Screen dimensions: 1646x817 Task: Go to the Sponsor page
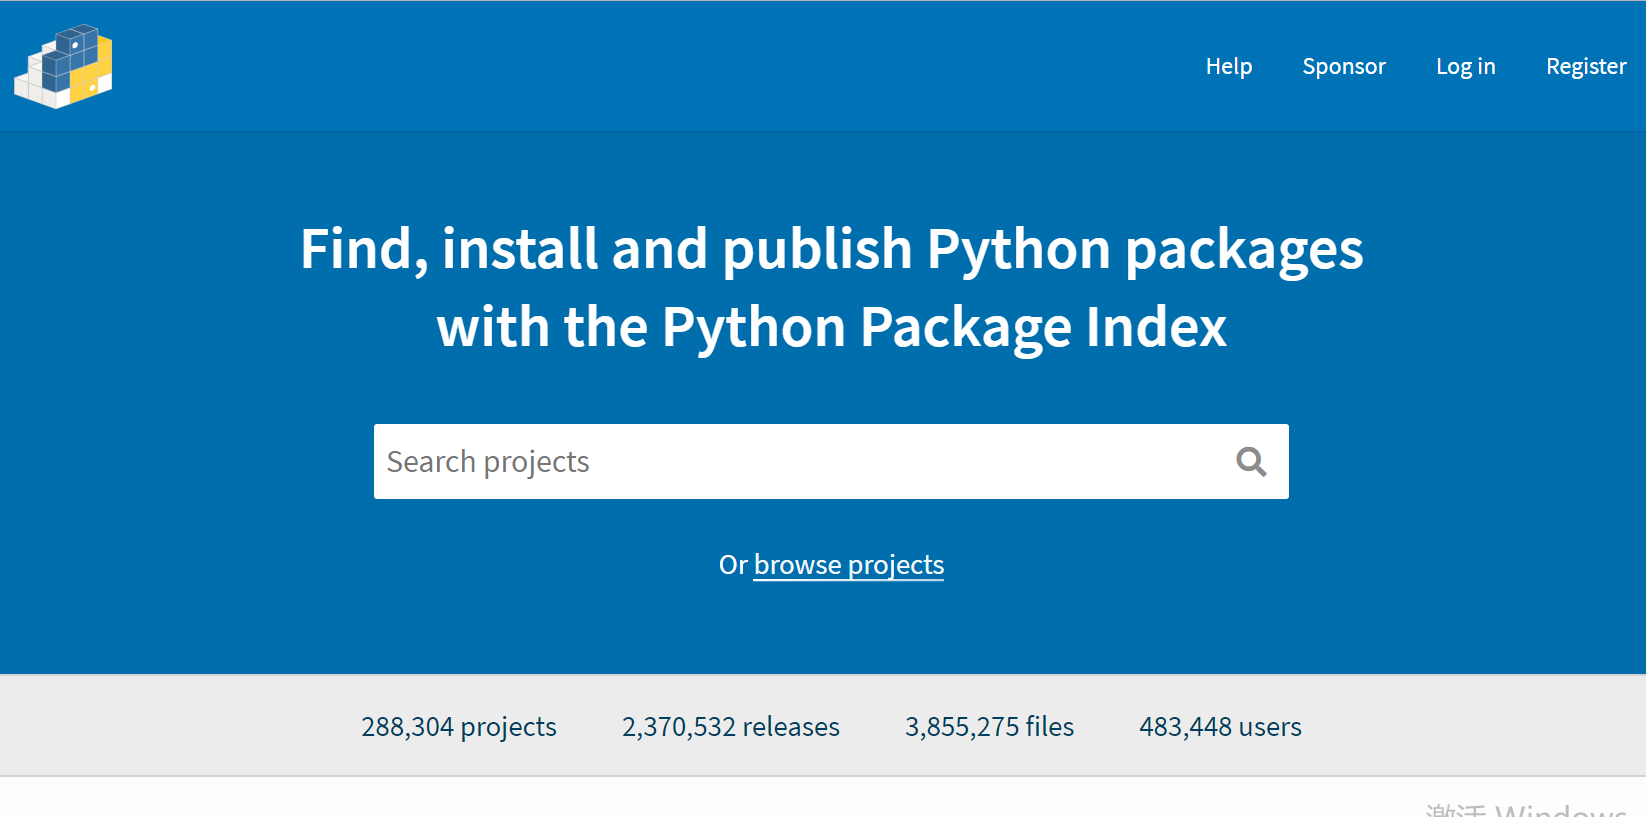(1343, 66)
